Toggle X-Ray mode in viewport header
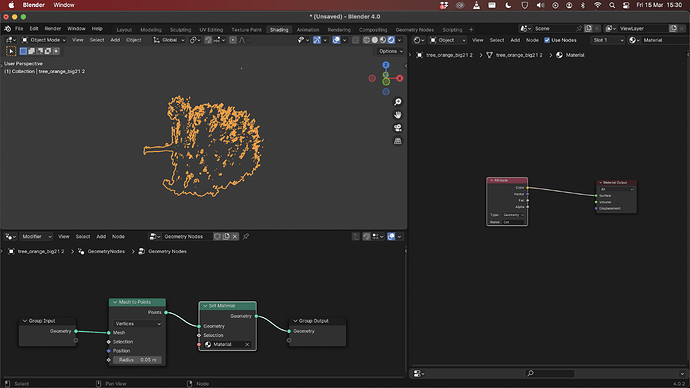The width and height of the screenshot is (690, 388). click(x=355, y=40)
